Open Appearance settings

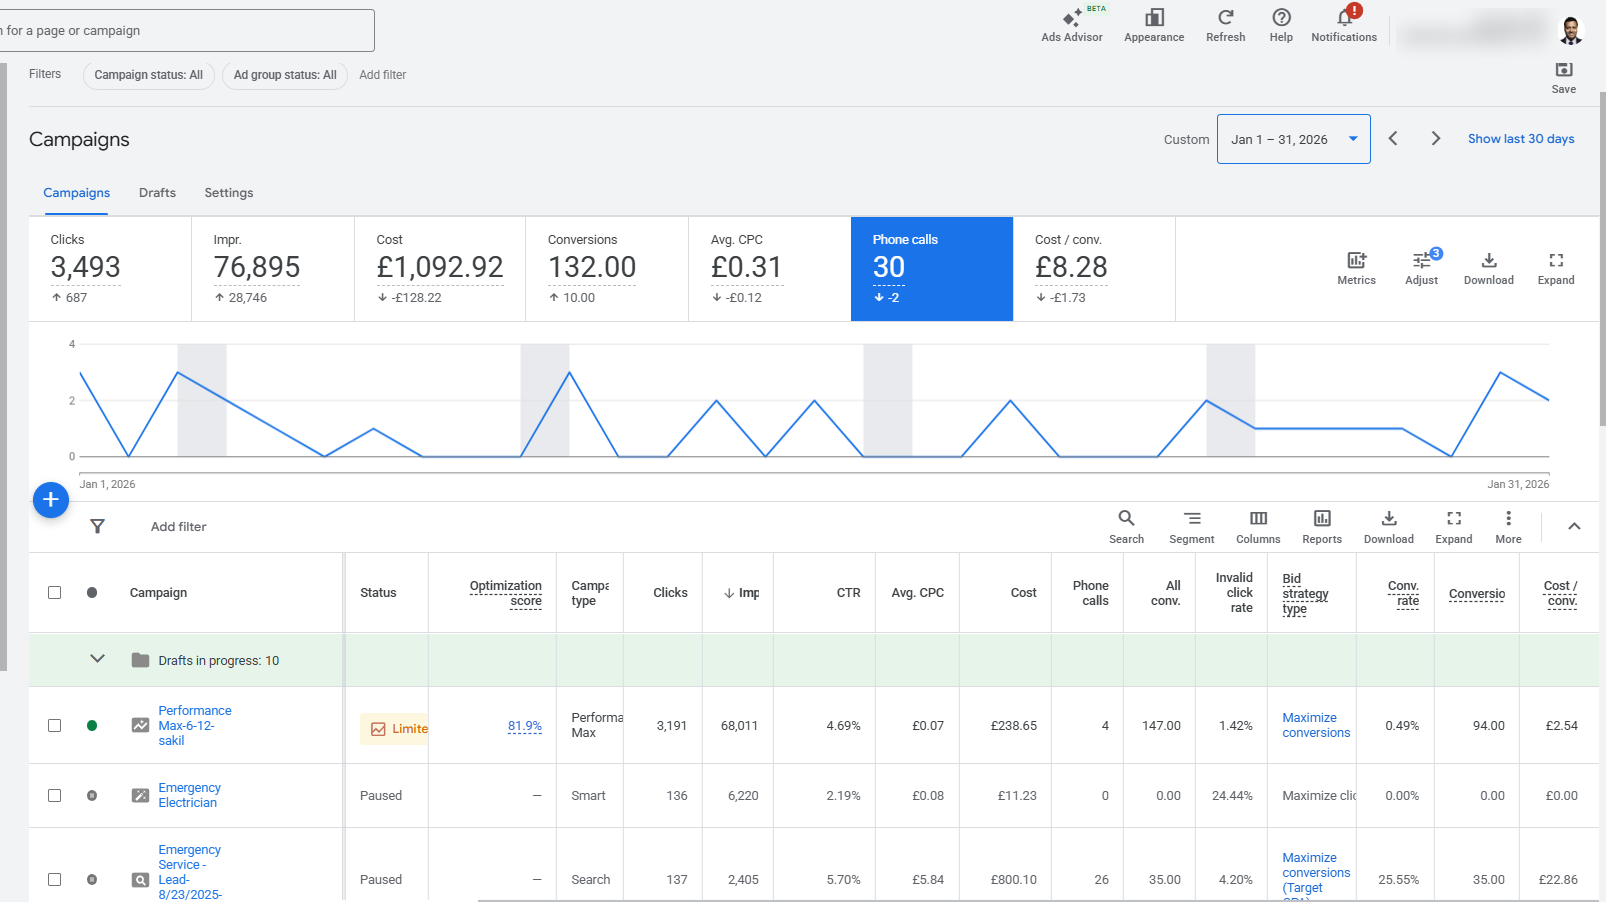click(1154, 25)
